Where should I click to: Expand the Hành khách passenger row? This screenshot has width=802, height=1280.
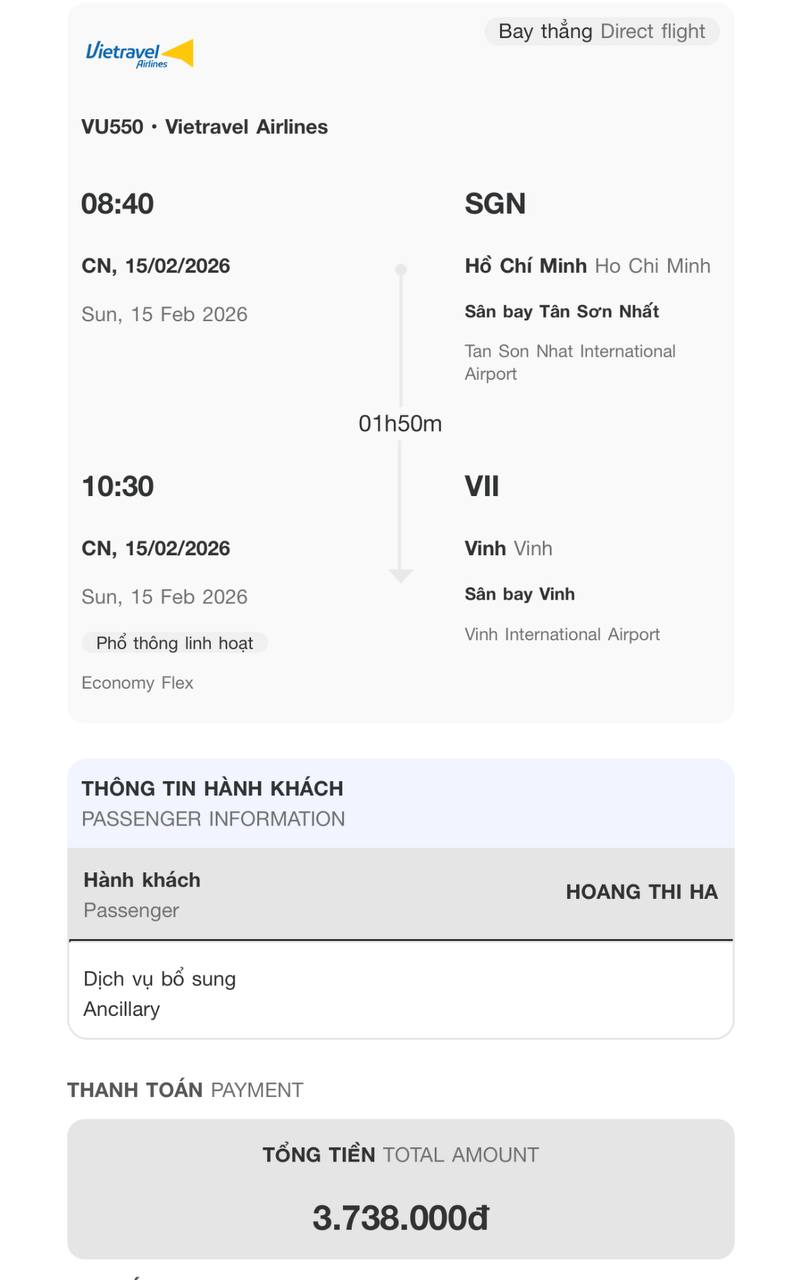(x=400, y=894)
